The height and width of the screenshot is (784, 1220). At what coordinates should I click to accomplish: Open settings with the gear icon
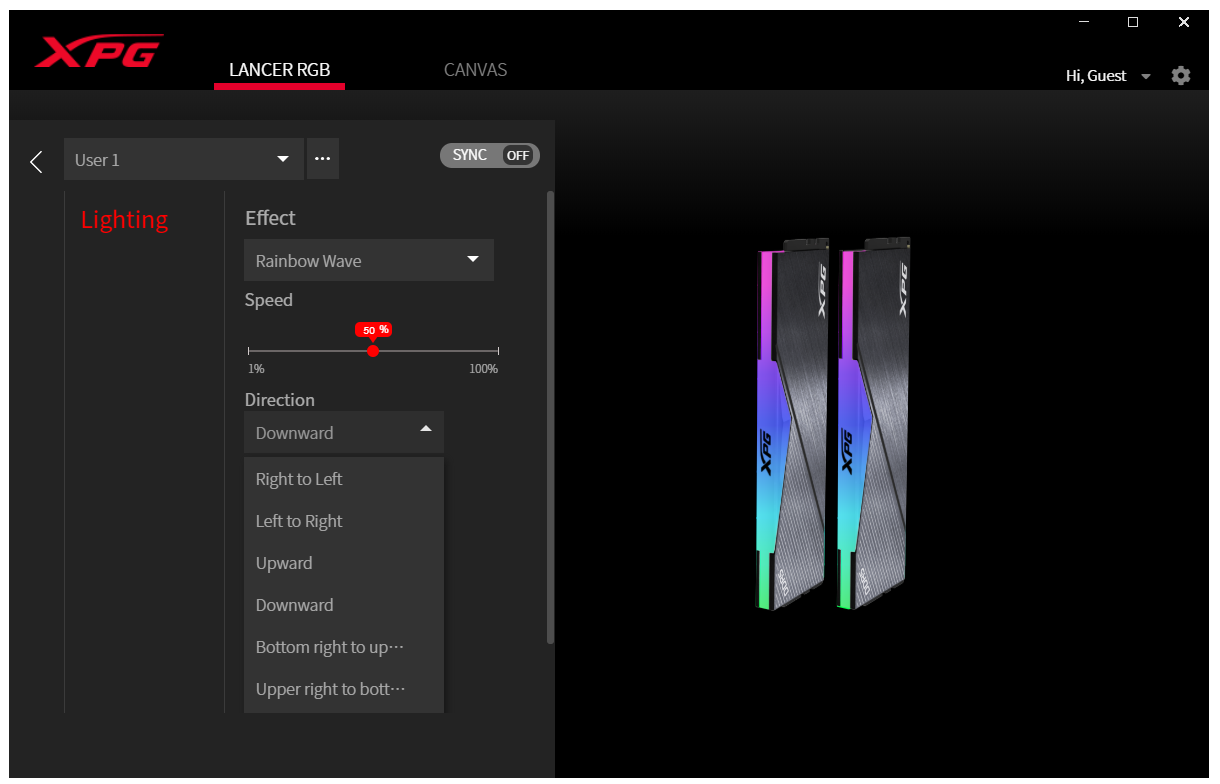tap(1181, 76)
